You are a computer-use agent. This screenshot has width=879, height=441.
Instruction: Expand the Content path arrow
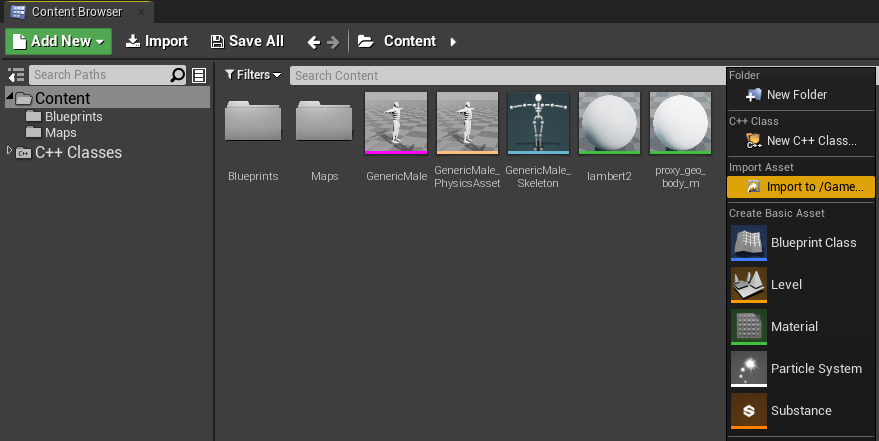click(x=453, y=42)
